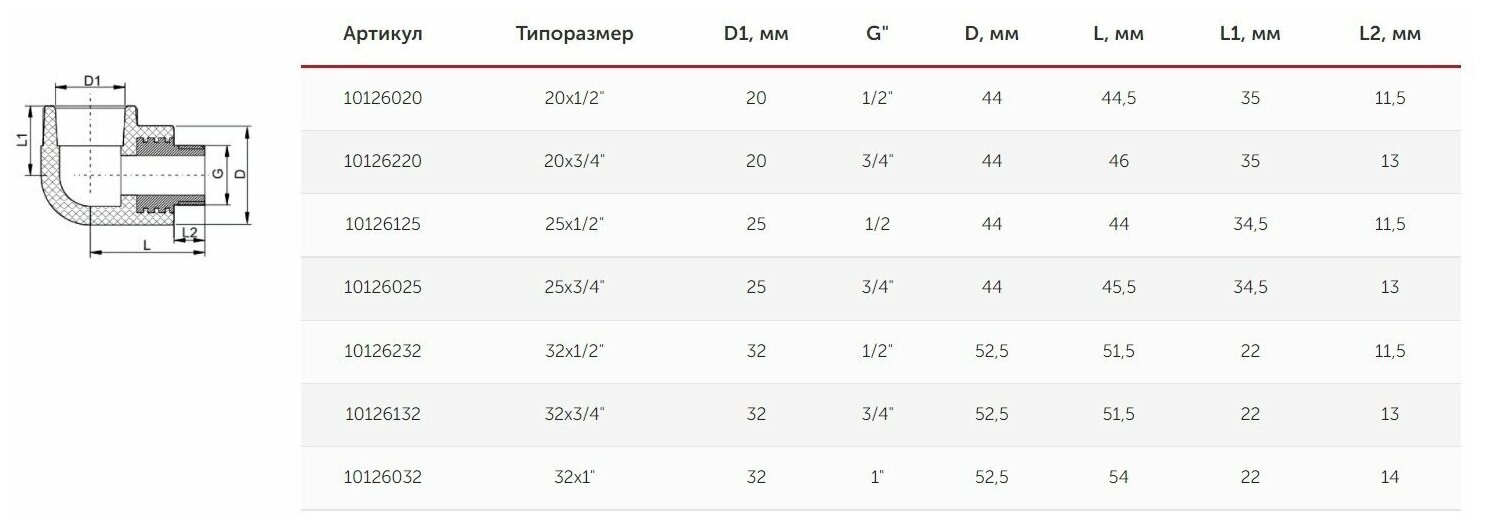Select article number 10126025
The height and width of the screenshot is (525, 1485).
click(x=382, y=287)
